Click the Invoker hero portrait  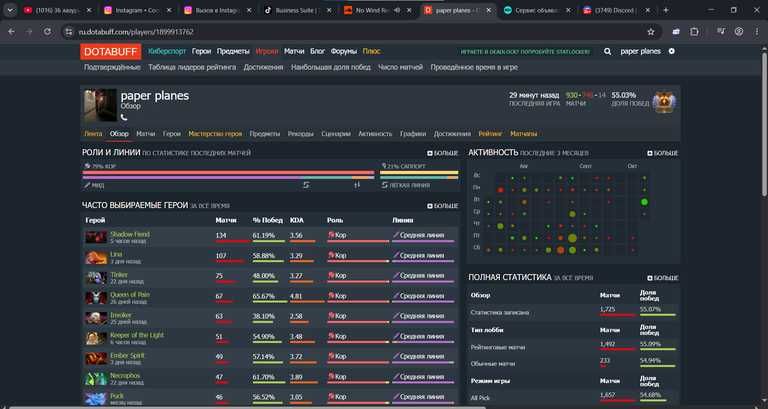click(x=96, y=318)
